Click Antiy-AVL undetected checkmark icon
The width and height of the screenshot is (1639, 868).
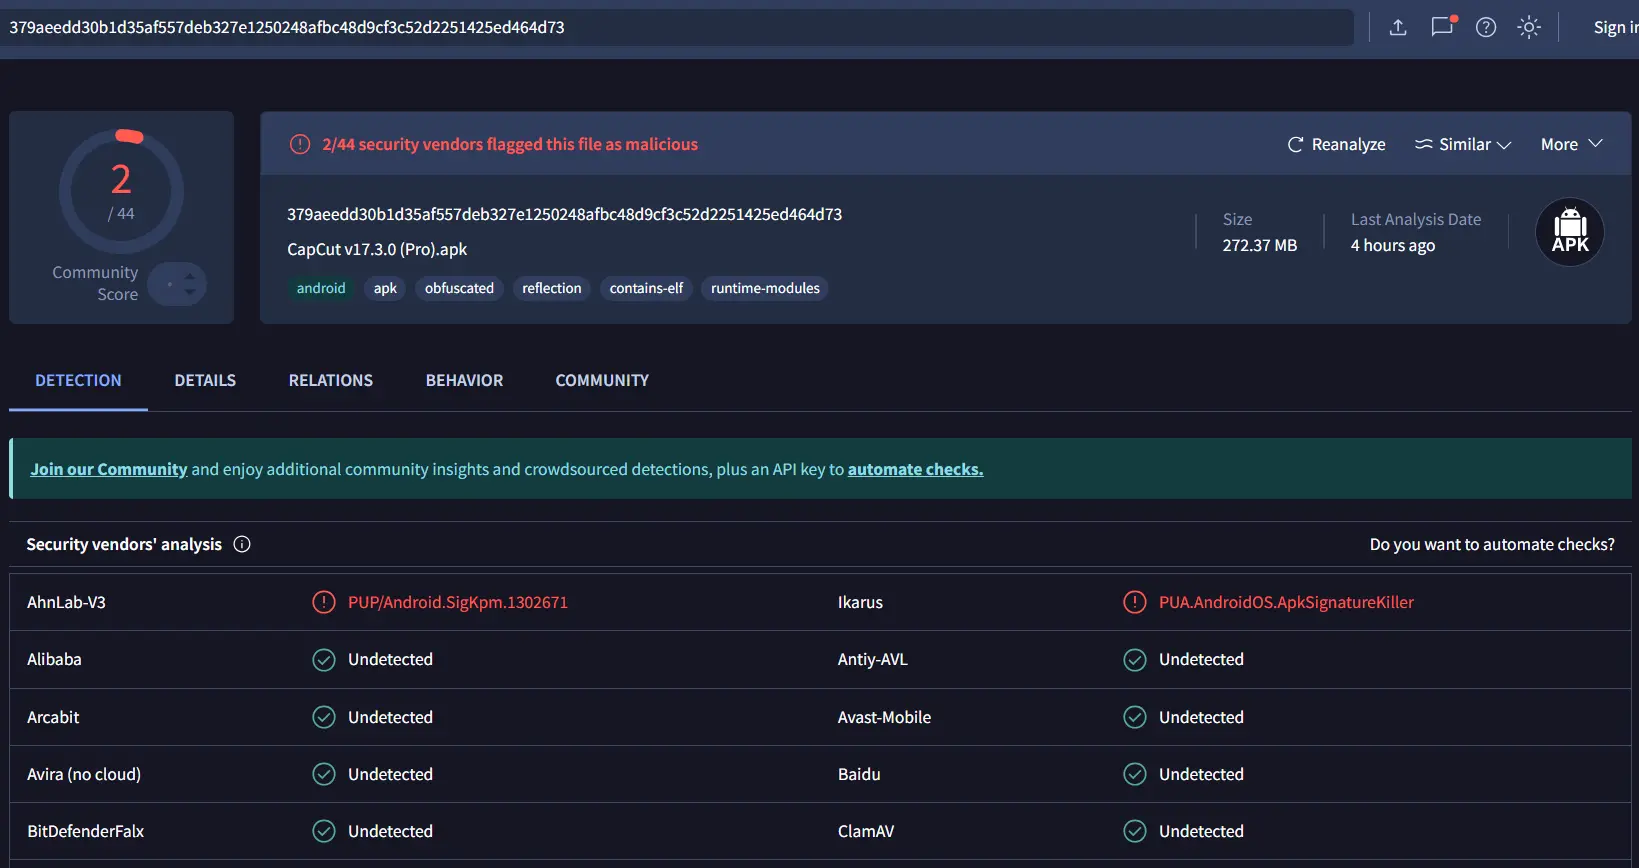(x=1134, y=660)
